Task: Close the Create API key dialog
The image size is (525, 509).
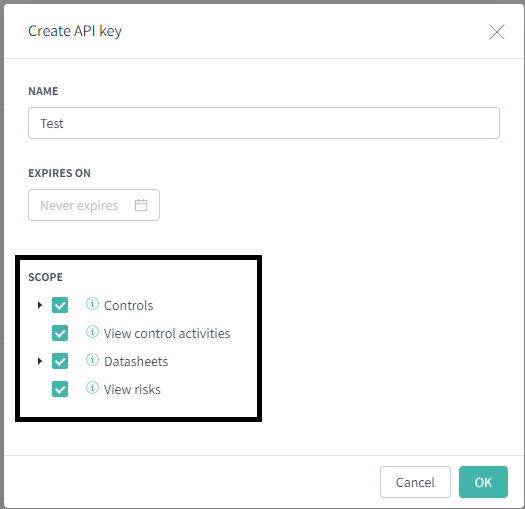Action: coord(497,32)
